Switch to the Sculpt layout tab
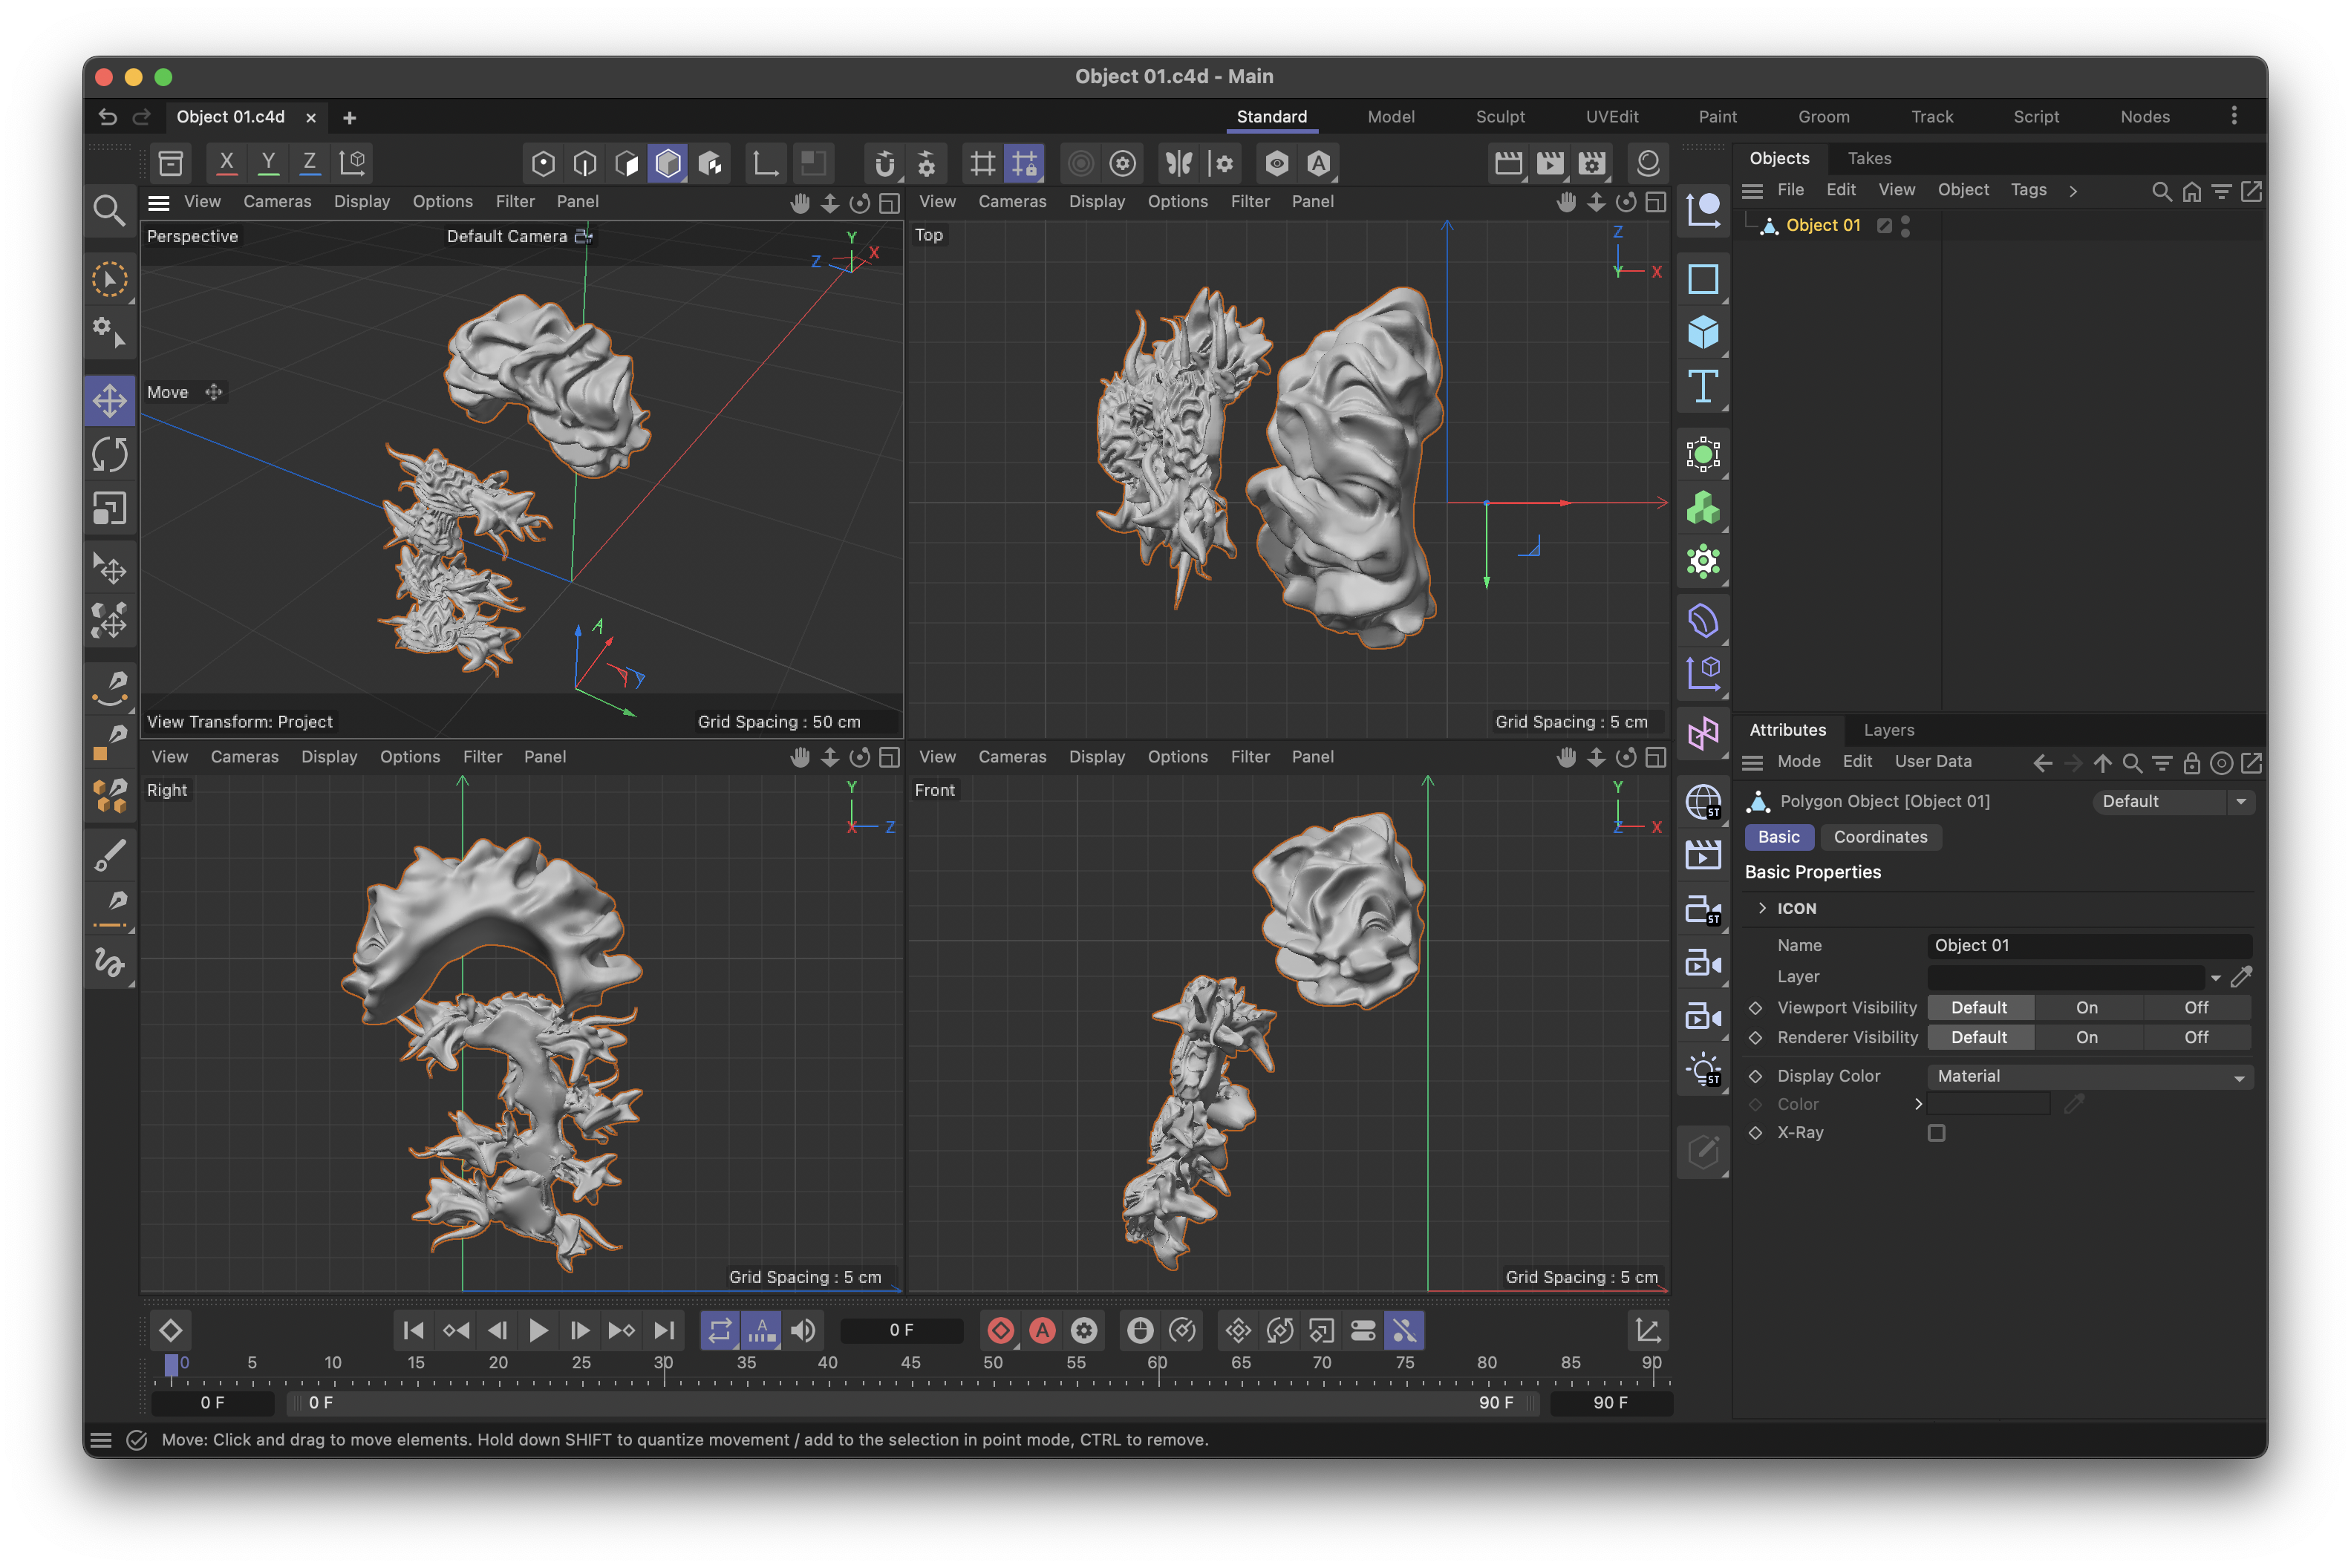2351x1568 pixels. coord(1500,117)
